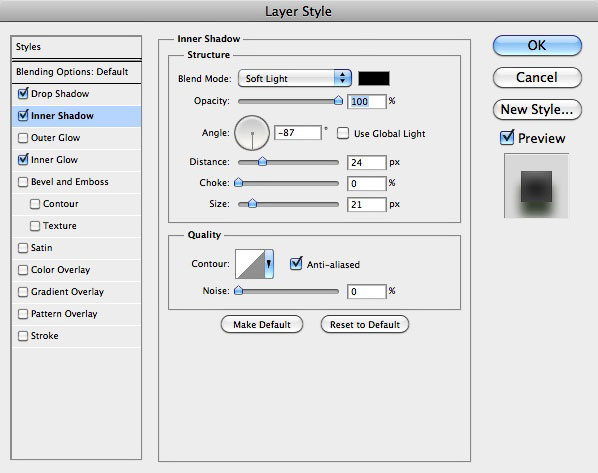This screenshot has height=473, width=598.
Task: Uncheck the Preview checkbox
Action: pyautogui.click(x=507, y=137)
